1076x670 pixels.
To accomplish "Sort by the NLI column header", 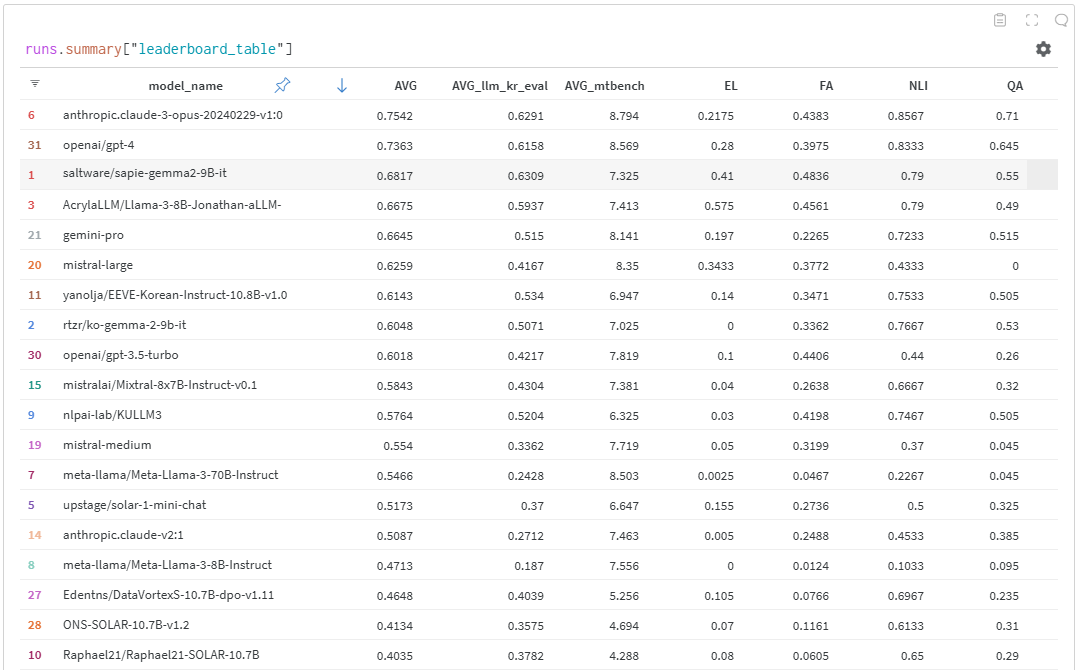I will tap(918, 85).
